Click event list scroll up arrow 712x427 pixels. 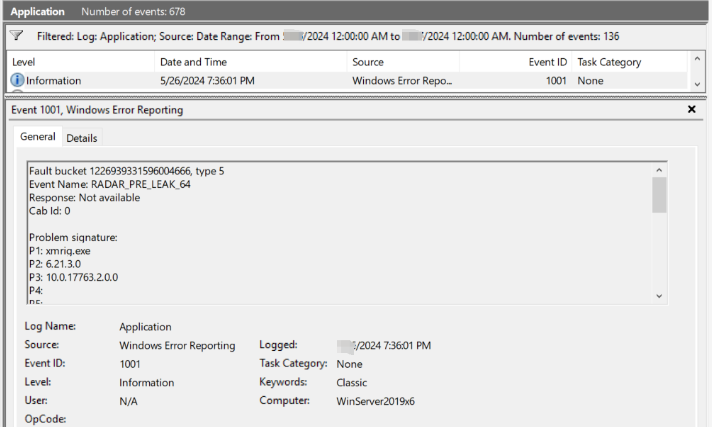(697, 59)
